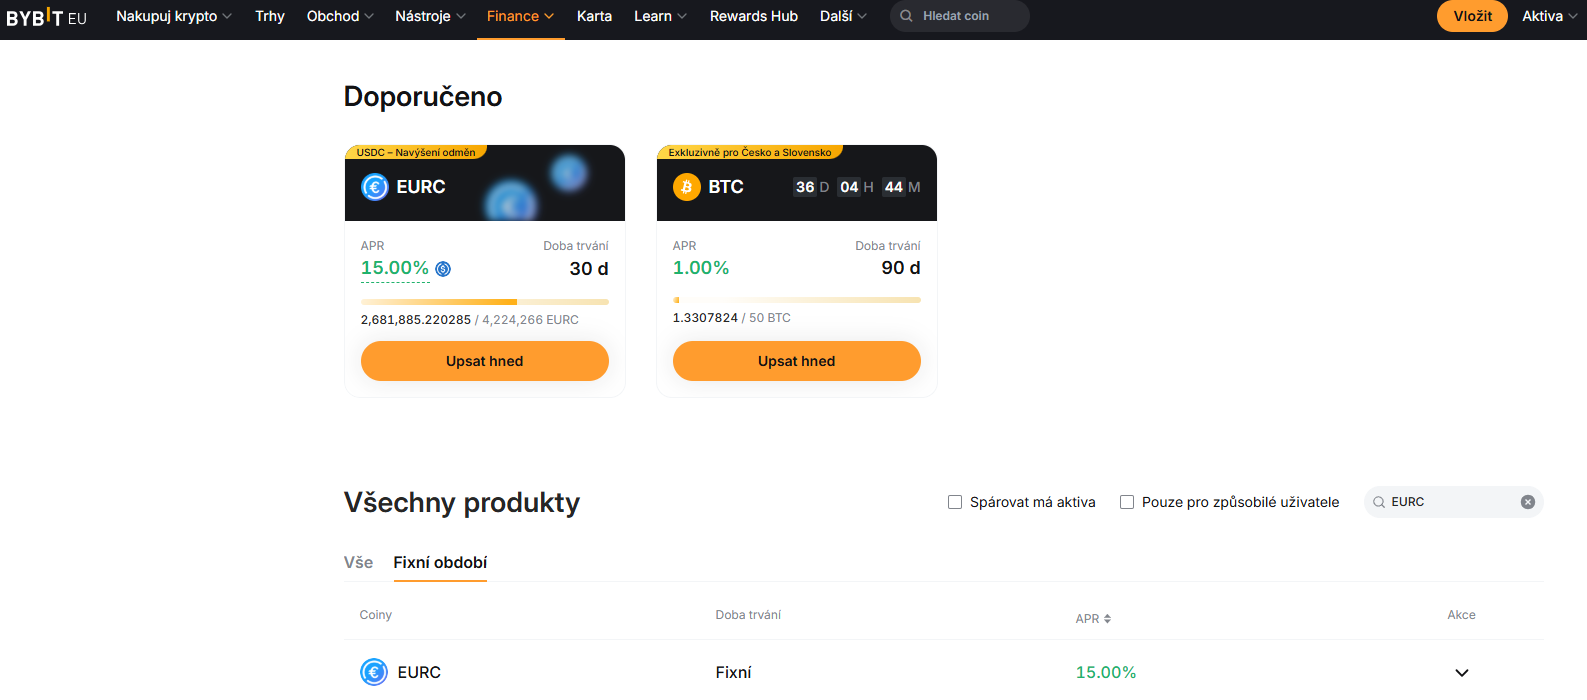Click the EURC coin icon in recommended card
The width and height of the screenshot is (1587, 700).
375,187
